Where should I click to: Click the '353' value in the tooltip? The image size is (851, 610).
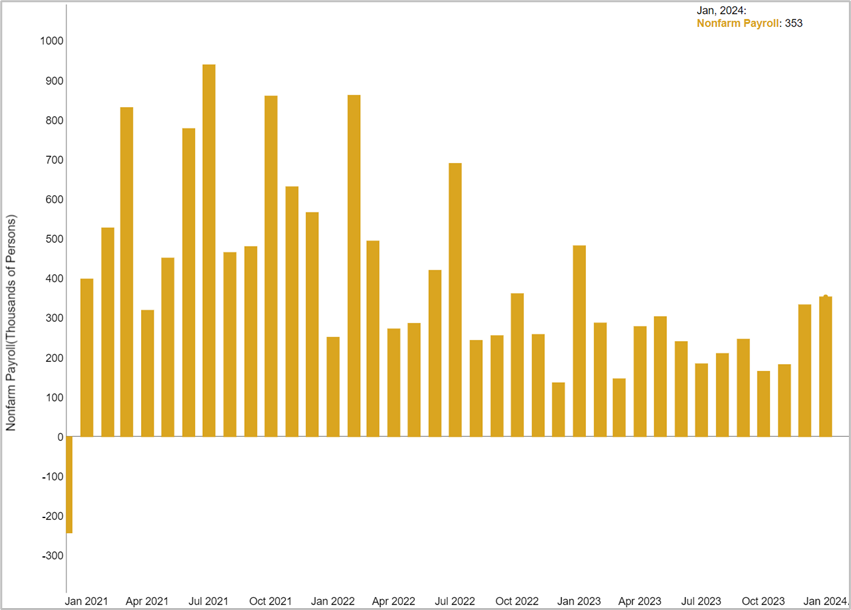[793, 23]
